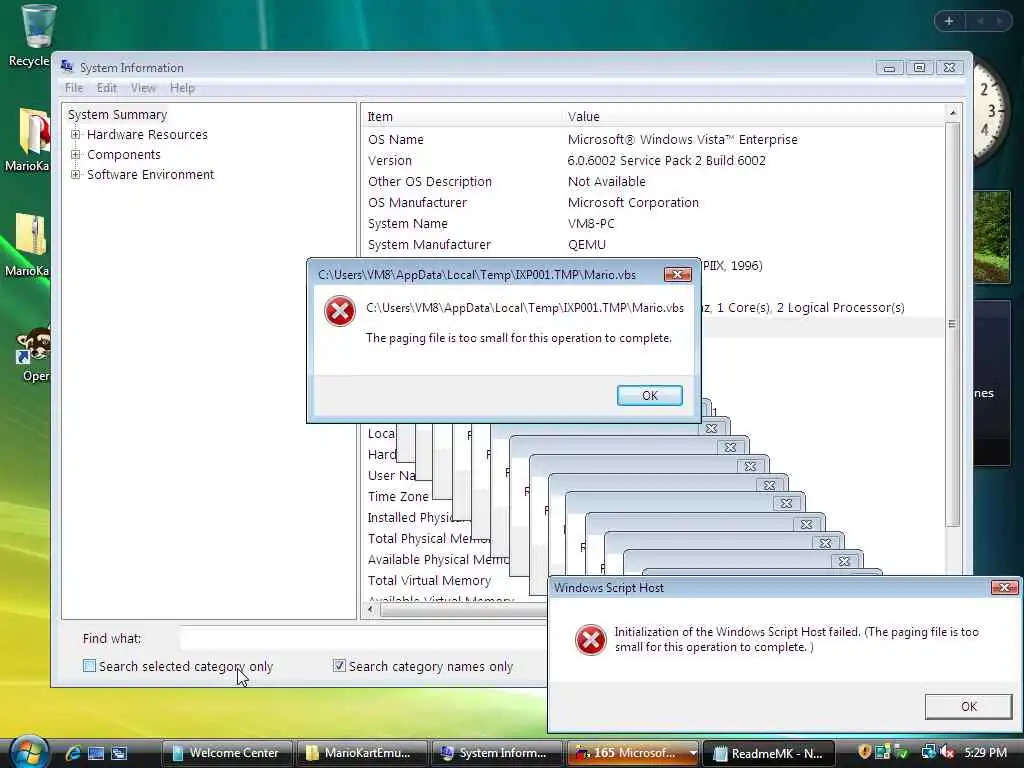Expand Software Environment tree node
This screenshot has height=768, width=1024.
(76, 174)
